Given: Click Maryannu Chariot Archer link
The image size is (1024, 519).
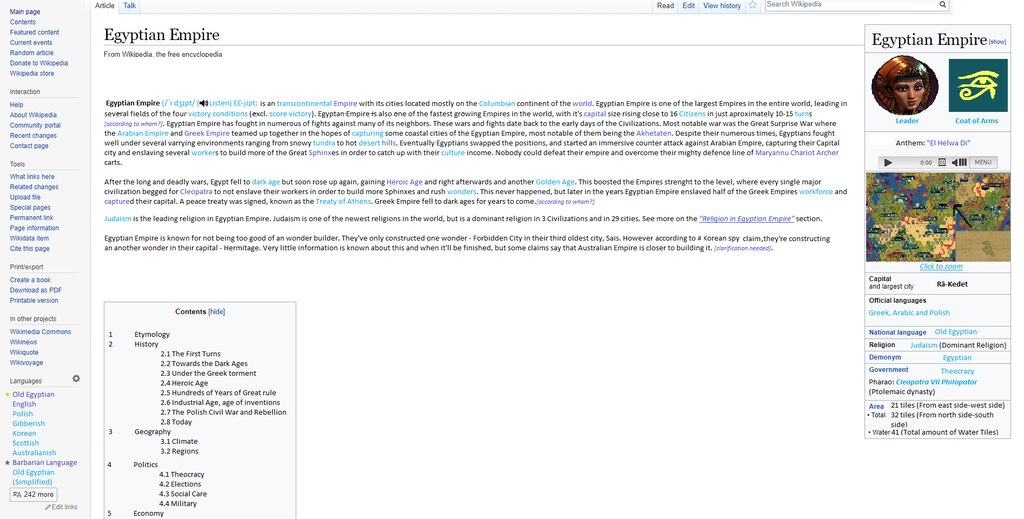Looking at the screenshot, I should coord(797,153).
